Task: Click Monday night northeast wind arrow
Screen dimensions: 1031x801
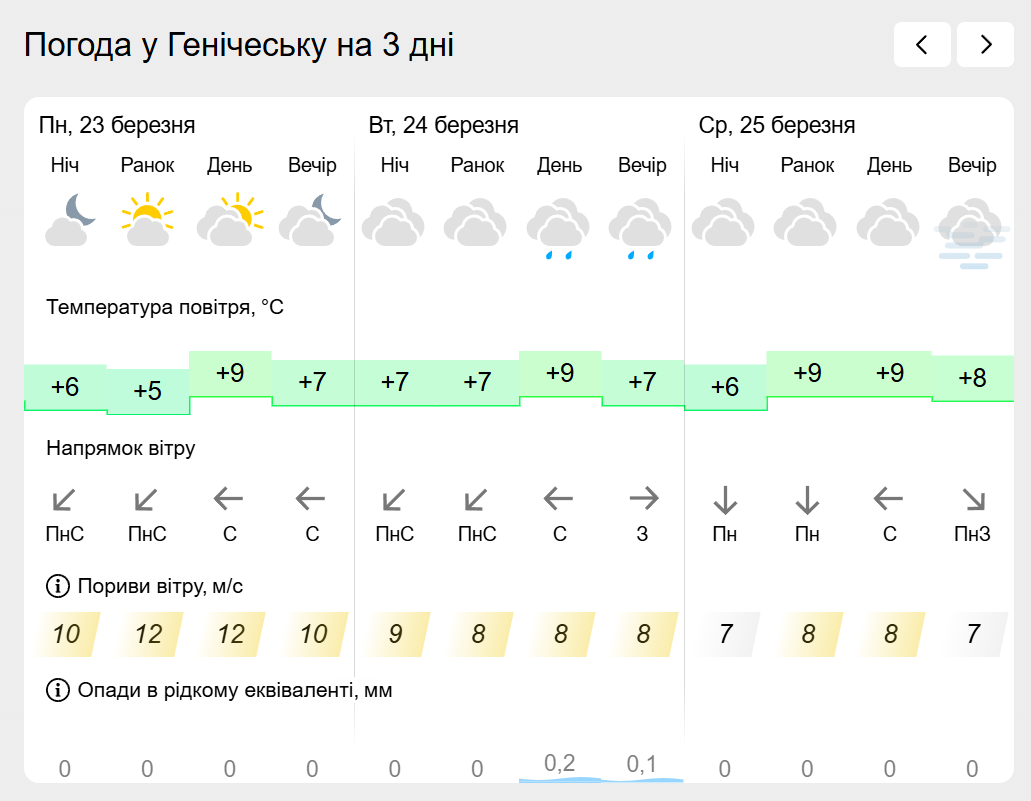Action: coord(65,498)
